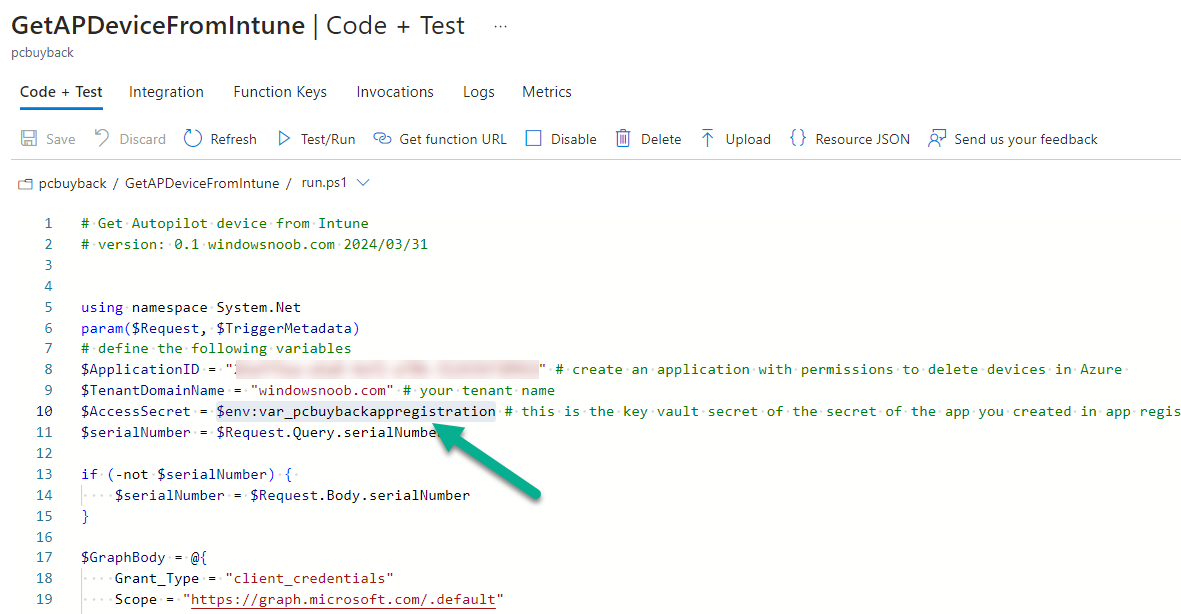Run the function with Test/Run play icon
This screenshot has width=1181, height=614.
pyautogui.click(x=284, y=139)
